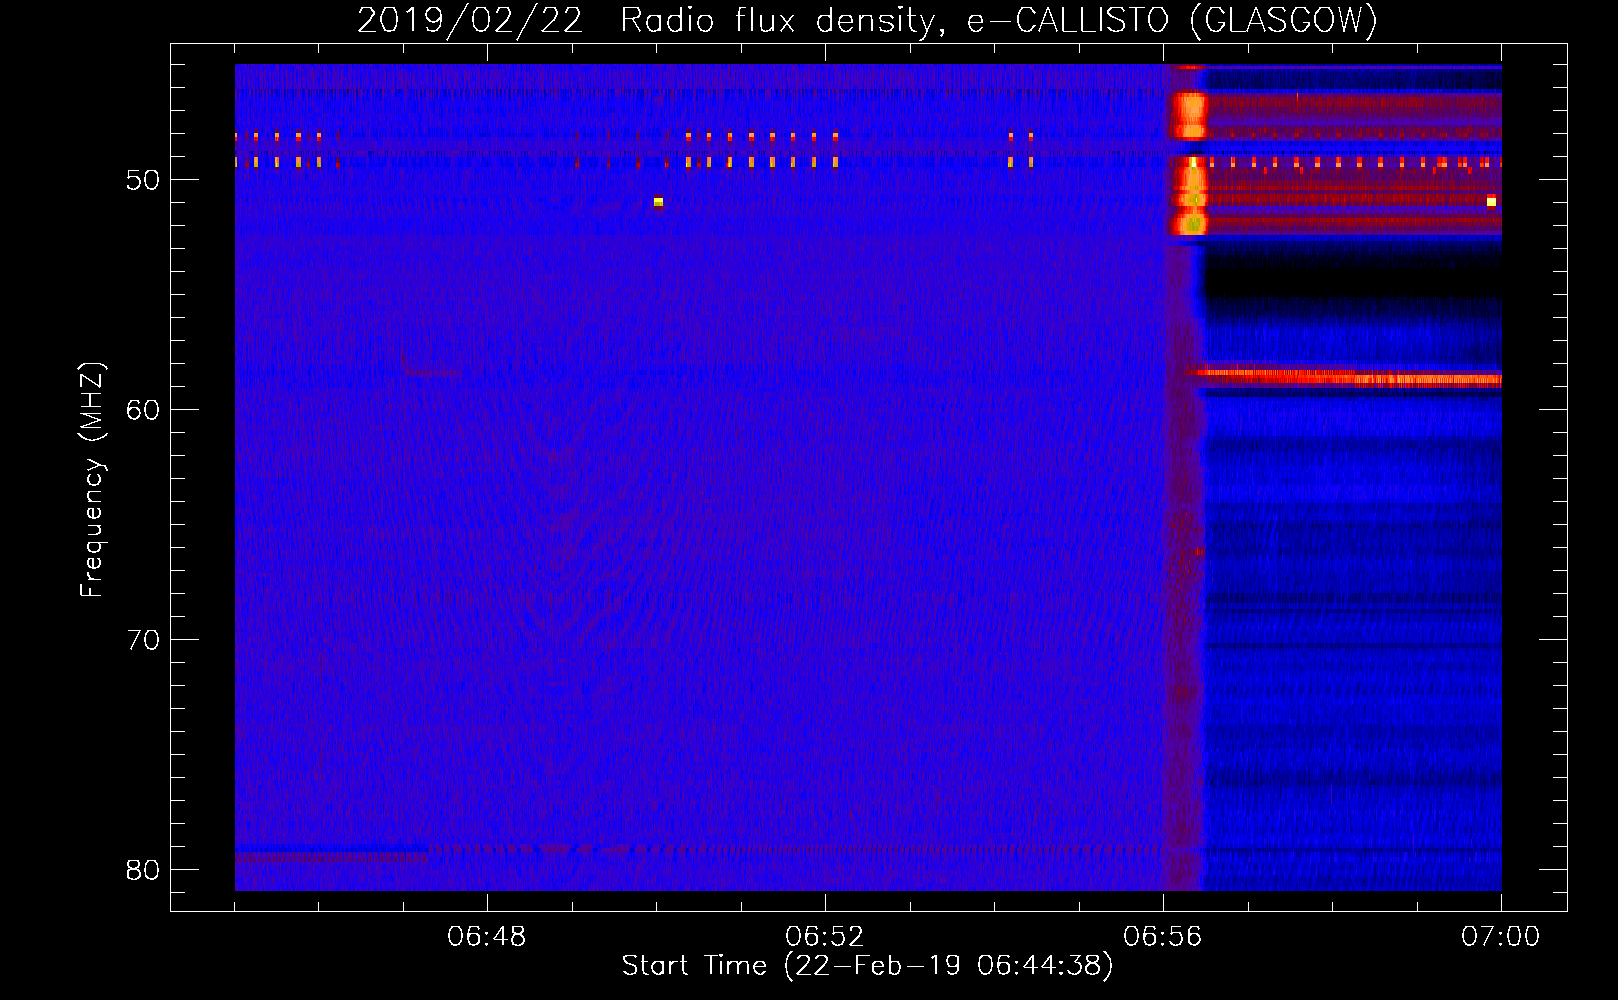This screenshot has height=1000, width=1618.
Task: Click the plot title "2019/02/22 Radio flux density, e-CALLISTO (GLASGOW)"
Action: tap(867, 20)
